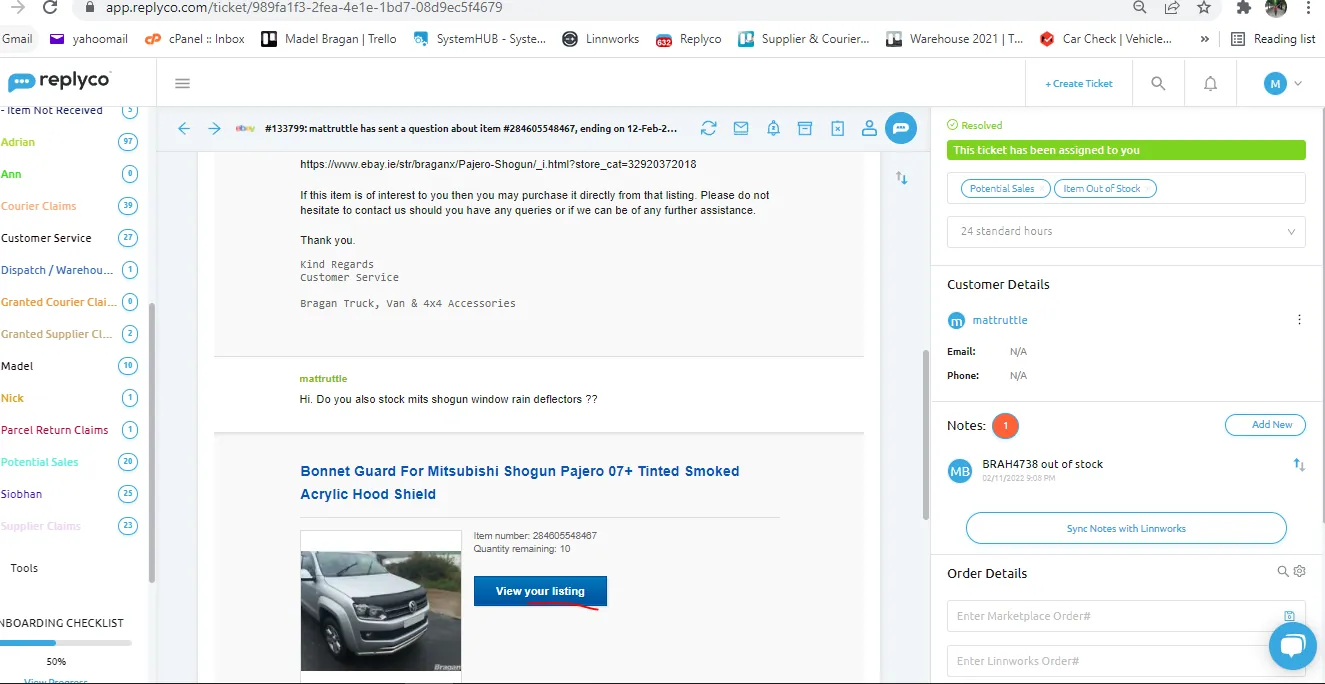Reorder notes with the sort arrows icon
The width and height of the screenshot is (1325, 684).
1299,465
